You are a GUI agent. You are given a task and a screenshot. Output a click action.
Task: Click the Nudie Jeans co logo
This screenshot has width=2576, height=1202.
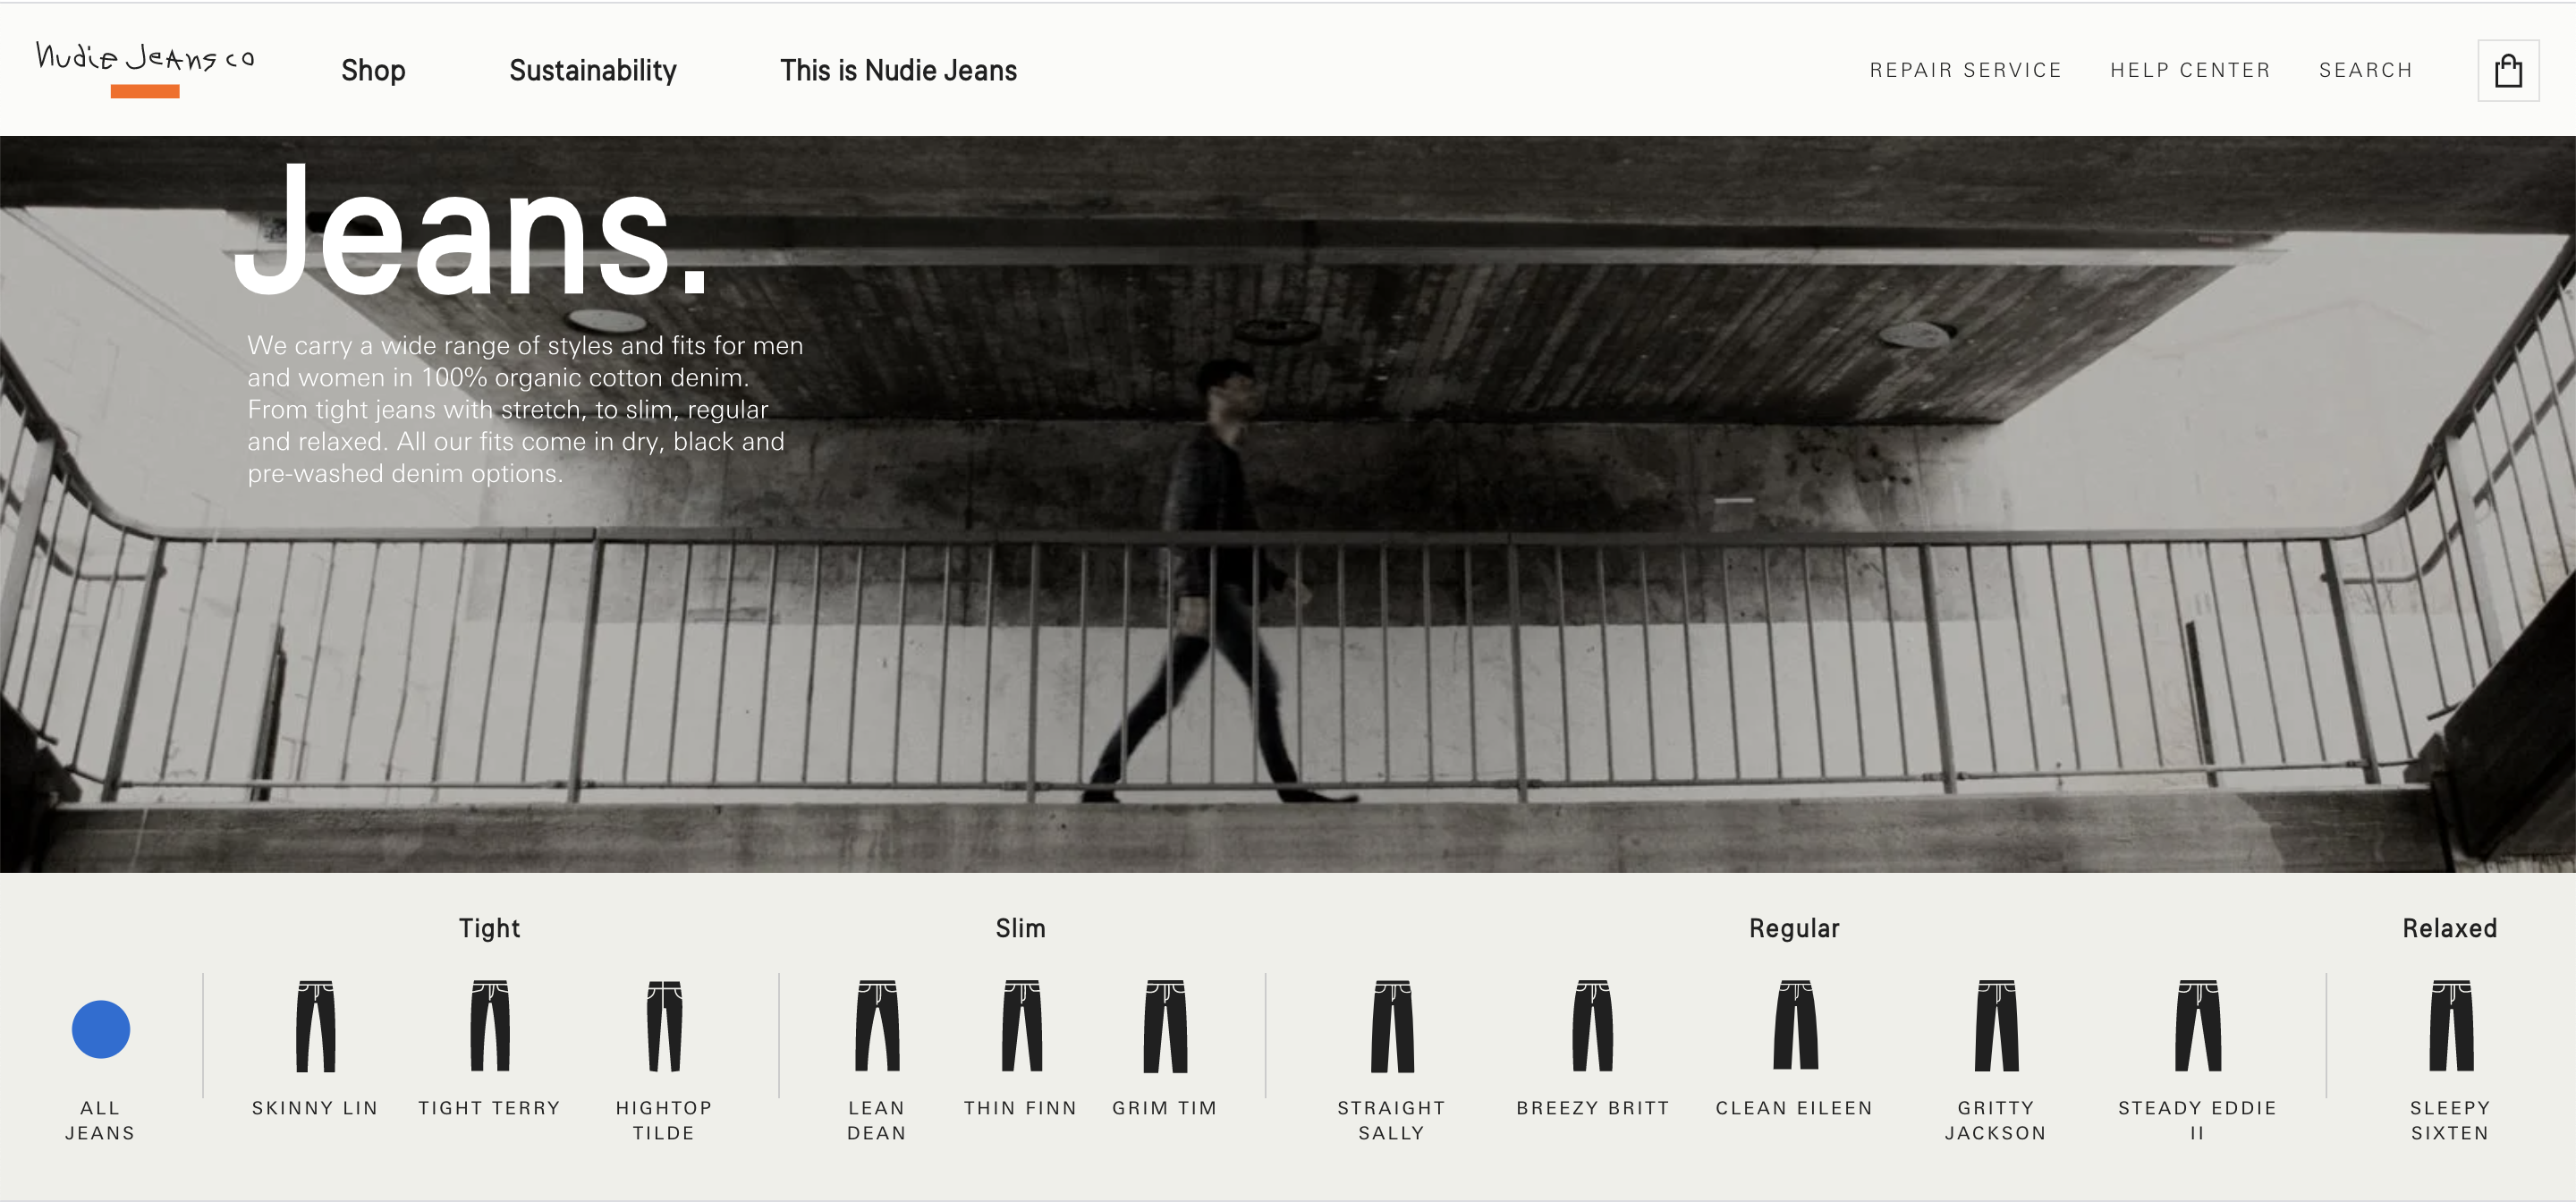coord(145,68)
